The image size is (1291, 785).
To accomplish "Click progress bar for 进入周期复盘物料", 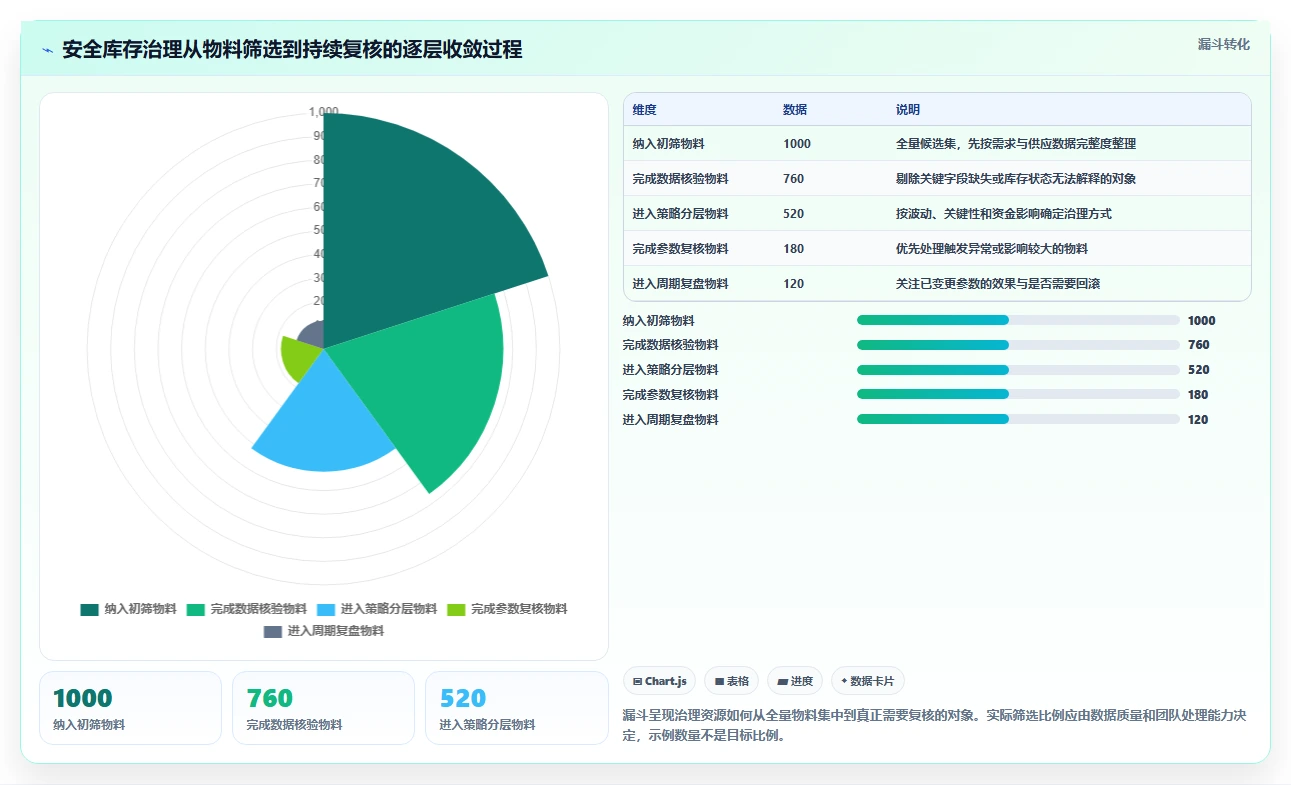I will tap(1018, 420).
